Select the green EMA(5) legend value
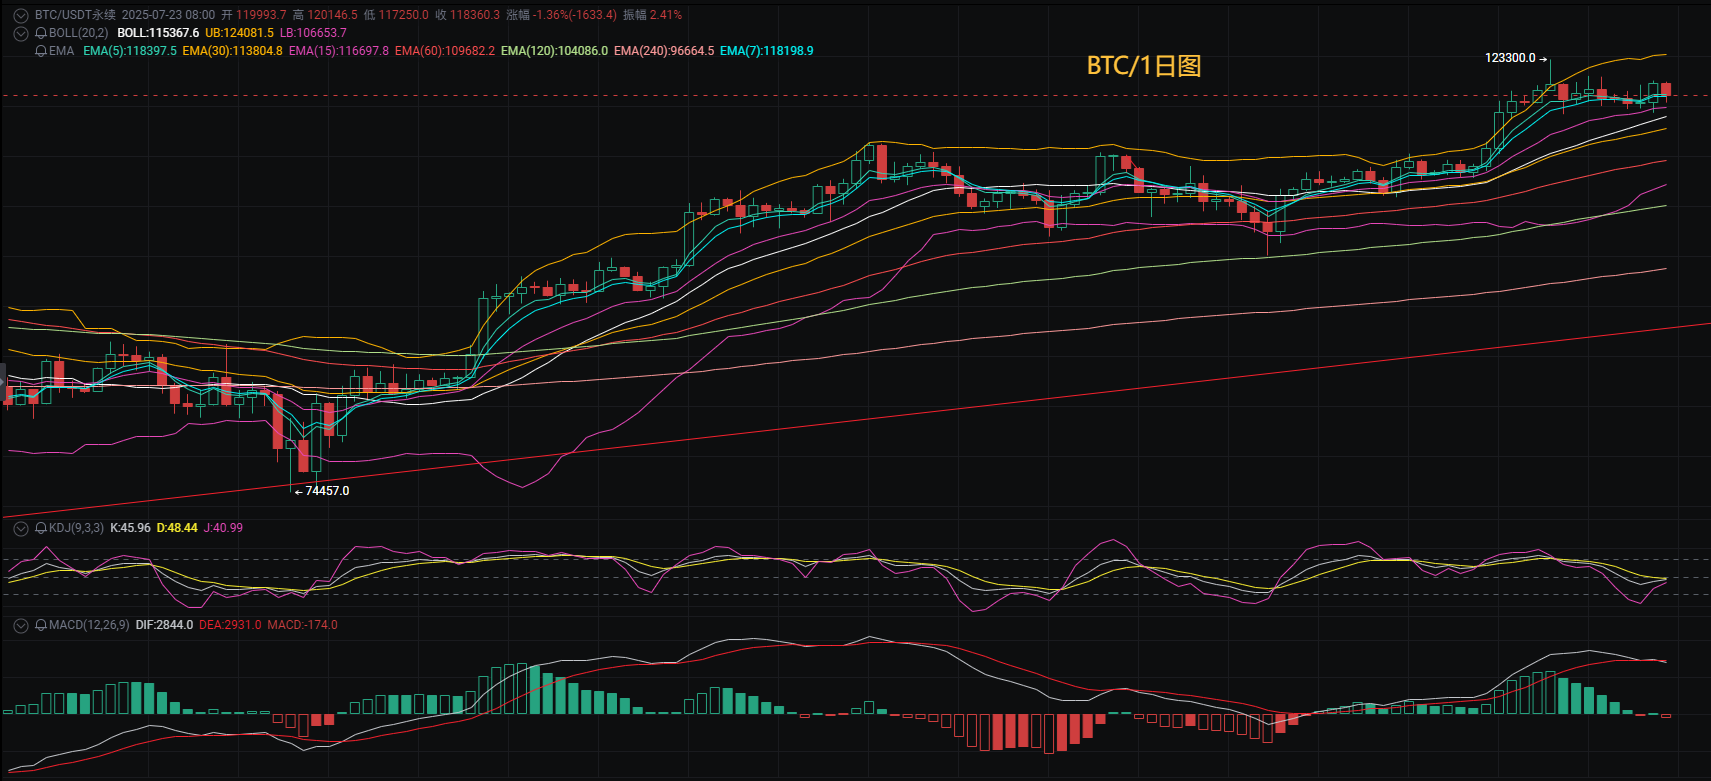The width and height of the screenshot is (1711, 781). pos(130,51)
